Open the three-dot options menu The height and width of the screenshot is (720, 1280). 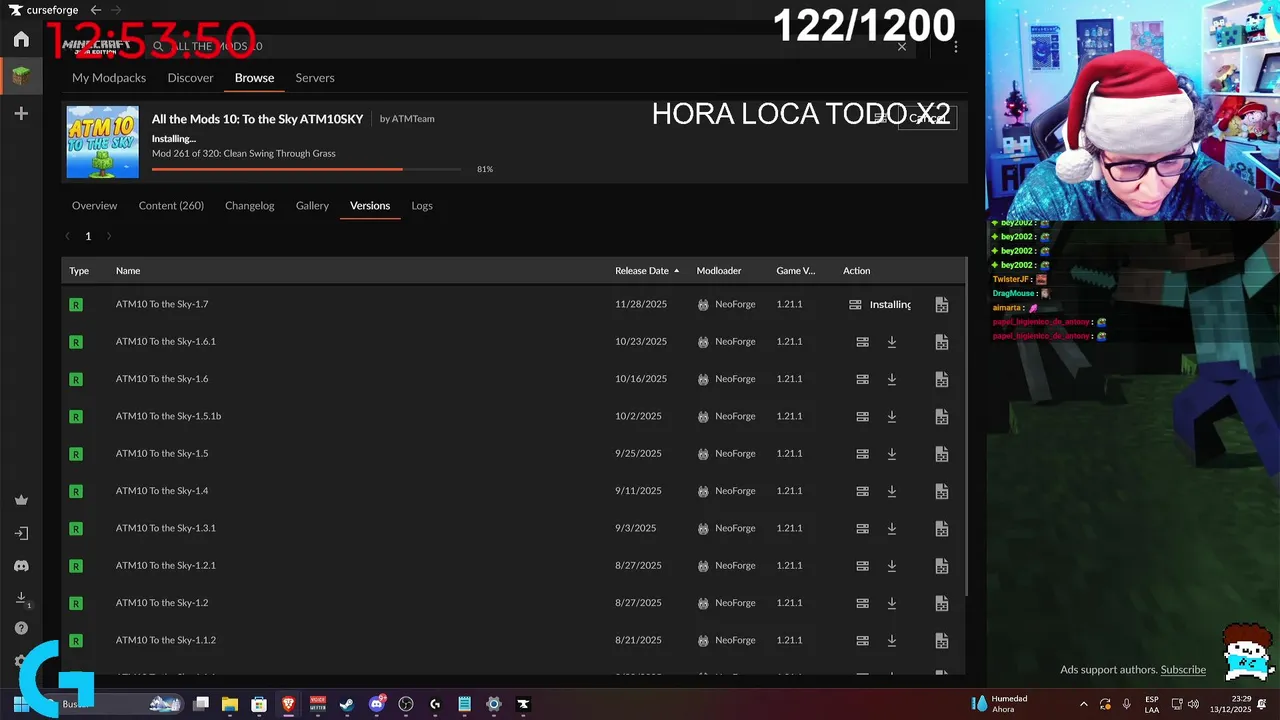[956, 46]
